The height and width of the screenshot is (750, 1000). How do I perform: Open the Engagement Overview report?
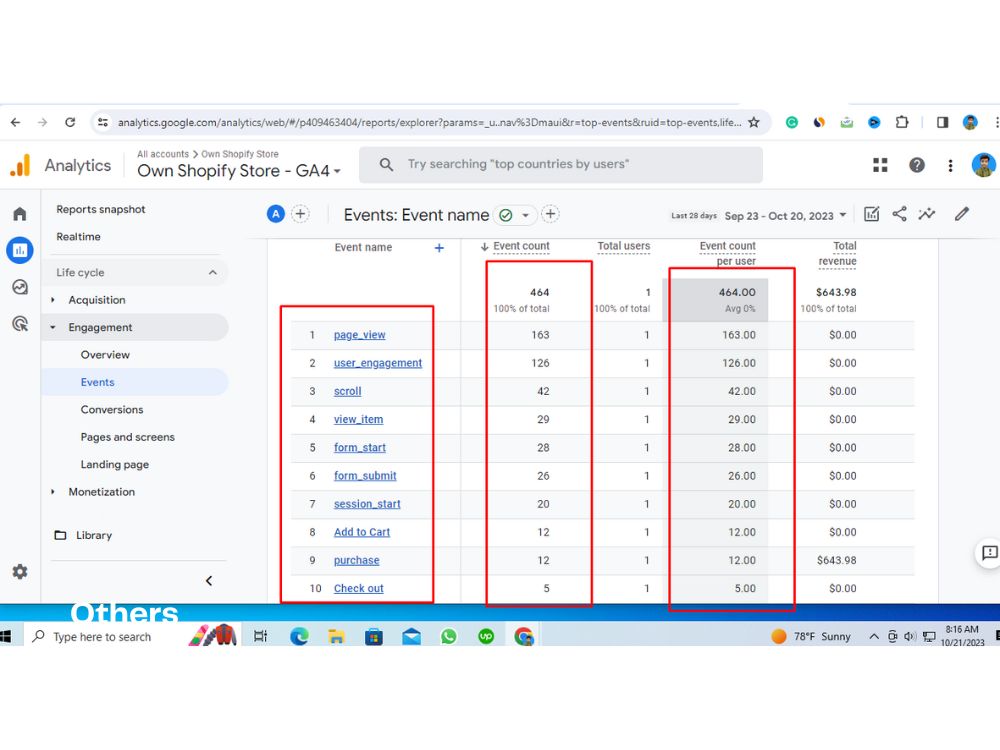(105, 355)
